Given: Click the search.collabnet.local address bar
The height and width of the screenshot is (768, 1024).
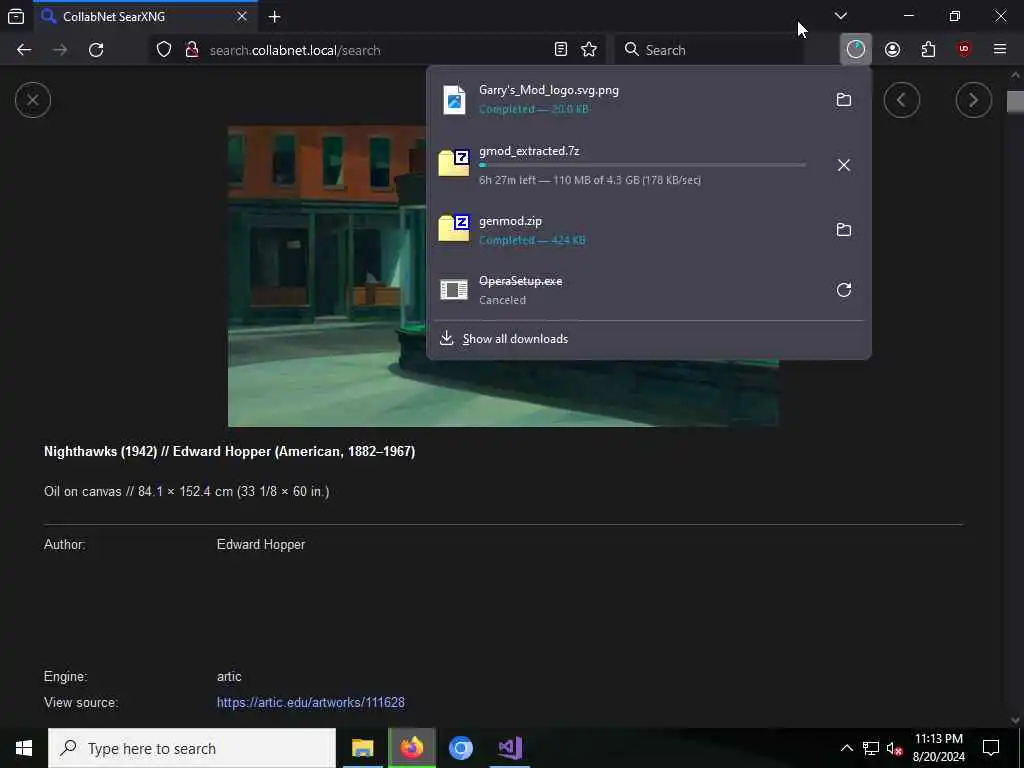Looking at the screenshot, I should click(376, 50).
